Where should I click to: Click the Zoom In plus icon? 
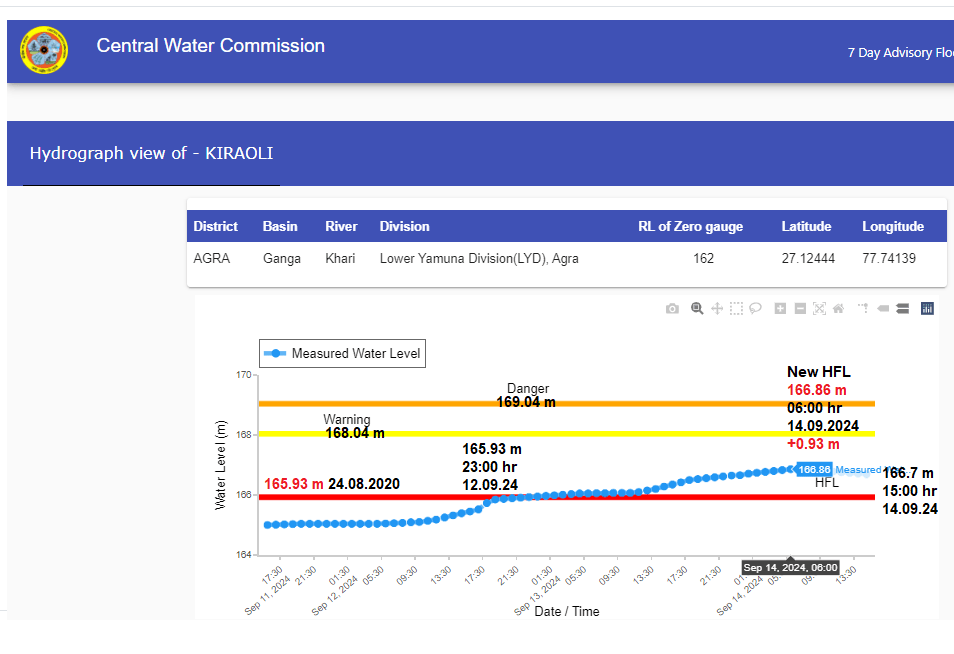pyautogui.click(x=781, y=309)
